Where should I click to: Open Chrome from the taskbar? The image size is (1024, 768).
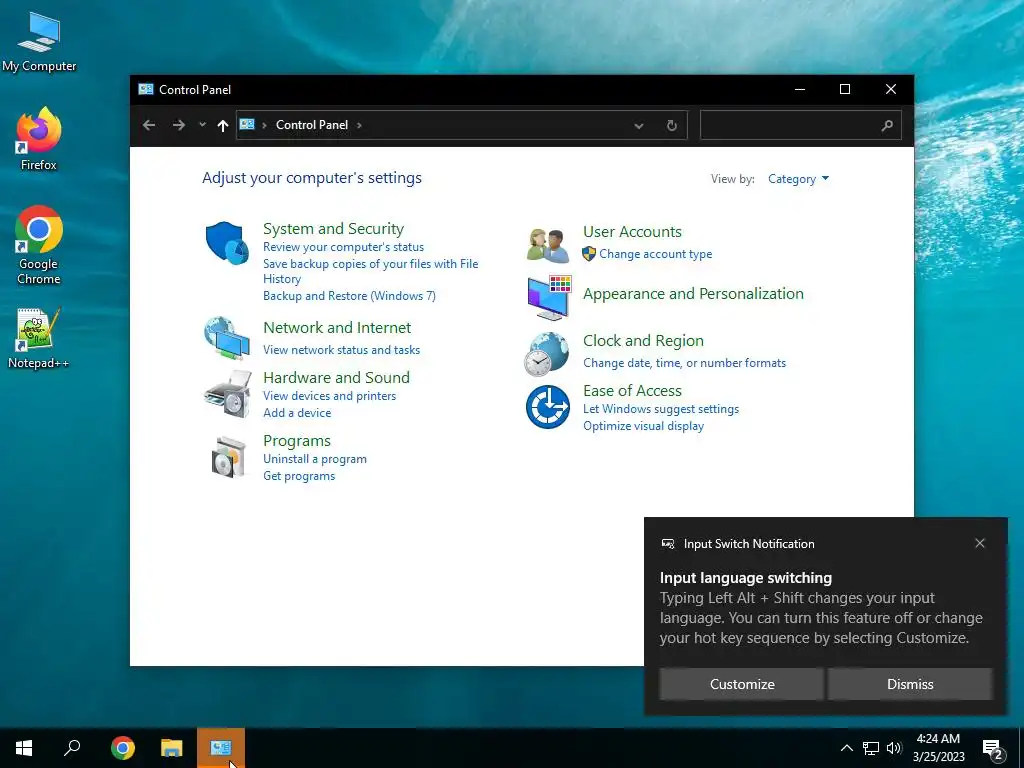coord(122,748)
